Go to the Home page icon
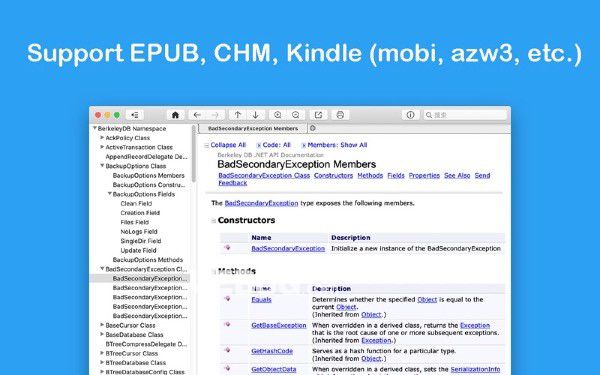 (175, 115)
